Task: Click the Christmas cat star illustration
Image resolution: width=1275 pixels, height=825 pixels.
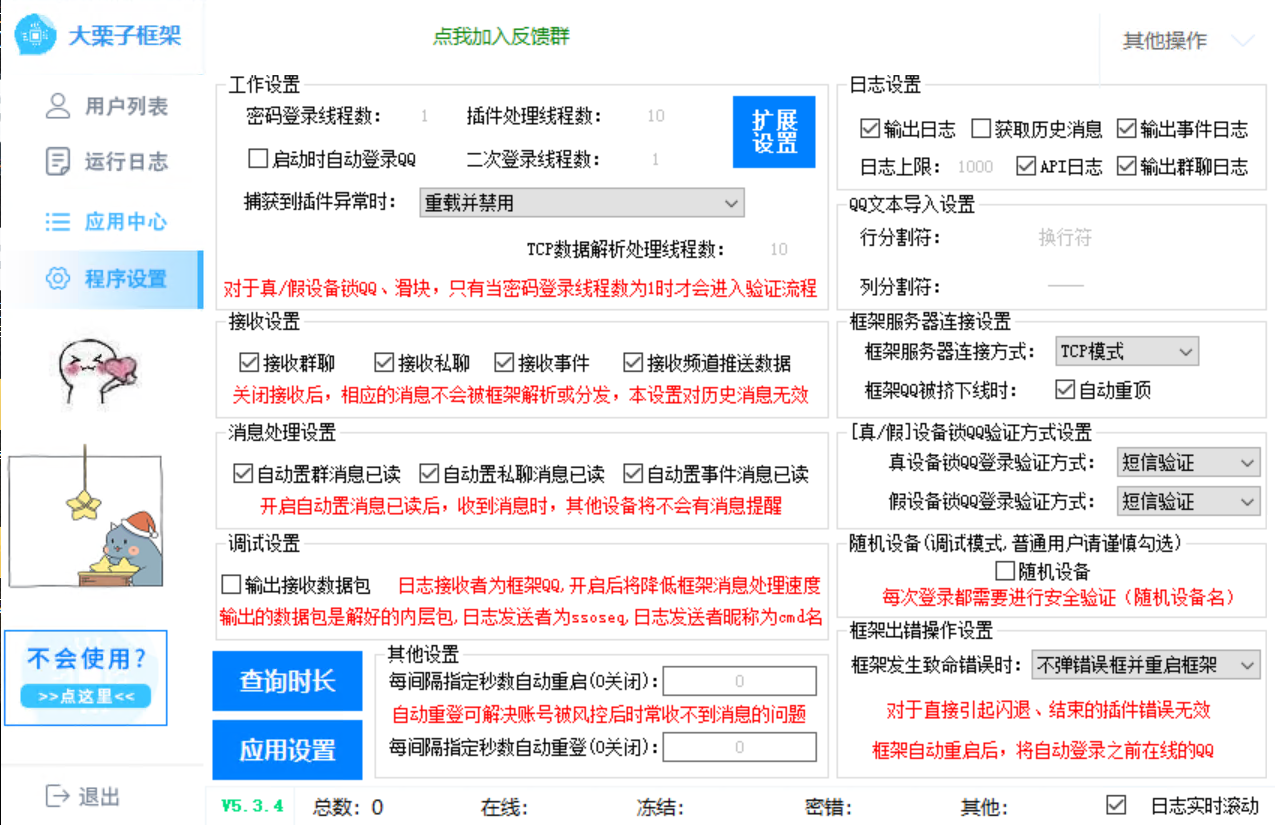Action: tap(86, 518)
